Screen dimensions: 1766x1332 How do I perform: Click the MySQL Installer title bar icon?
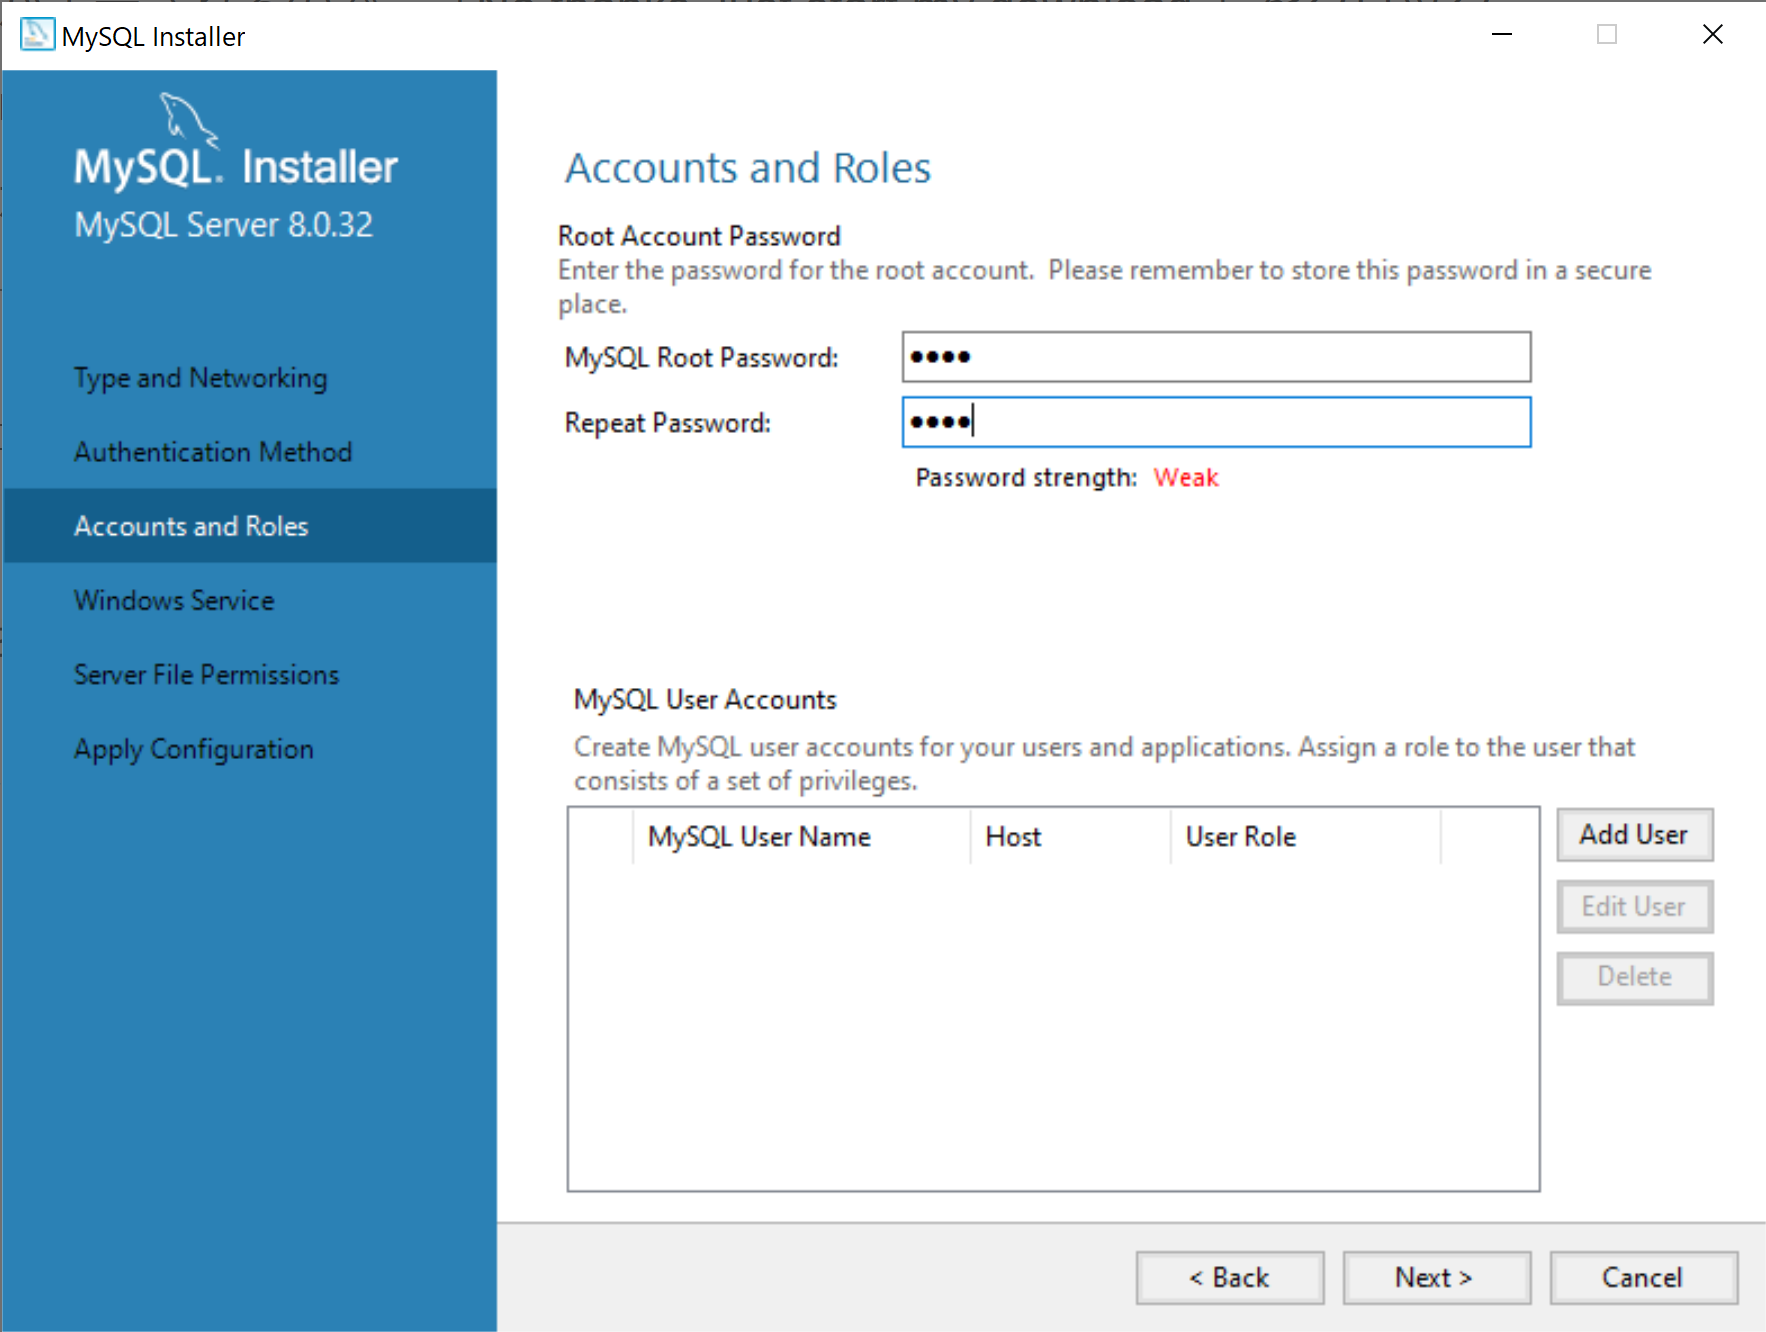point(36,34)
